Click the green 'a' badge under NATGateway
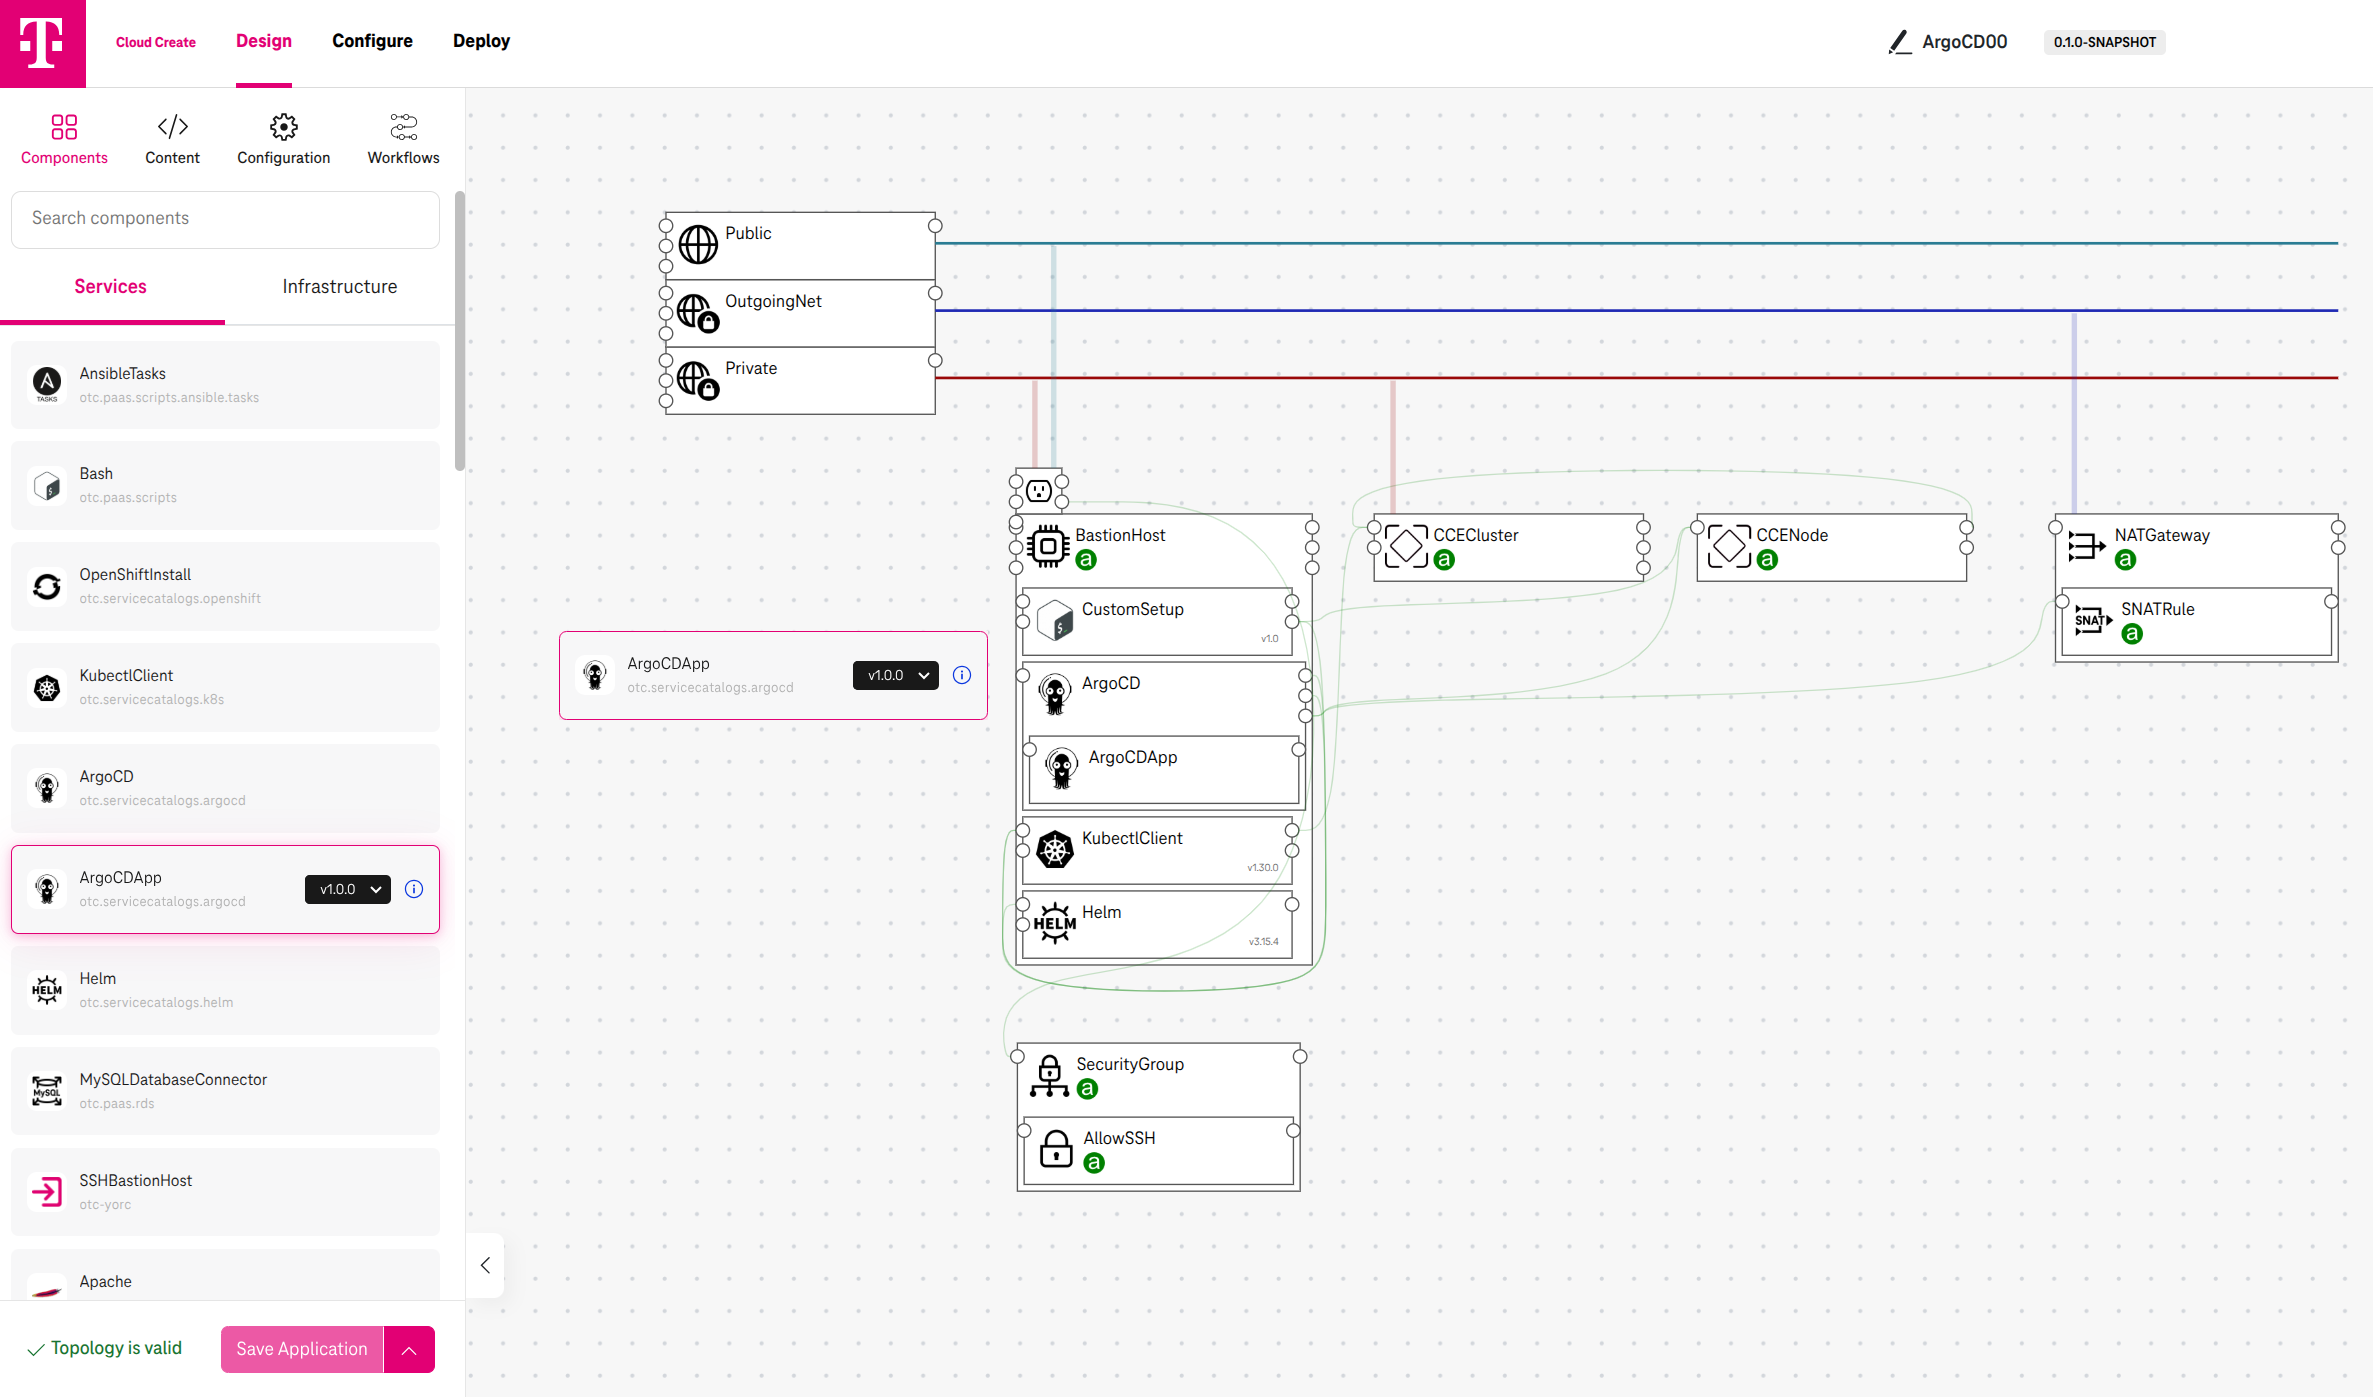This screenshot has width=2373, height=1397. coord(2125,561)
